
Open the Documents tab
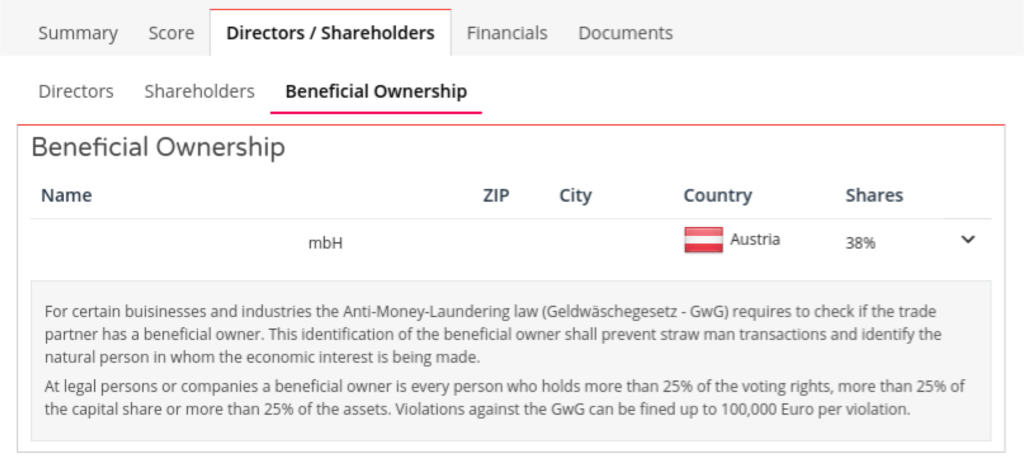625,33
